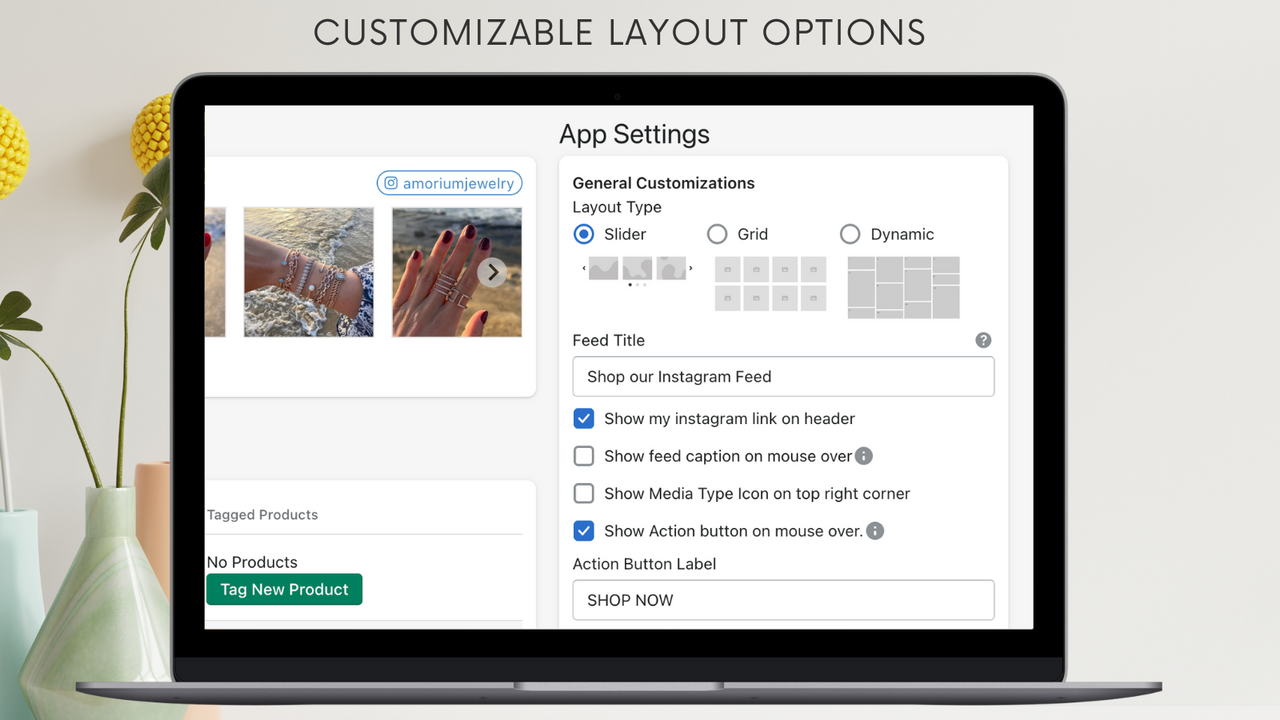Click inside the Feed Title text field
The width and height of the screenshot is (1280, 720).
[x=783, y=377]
